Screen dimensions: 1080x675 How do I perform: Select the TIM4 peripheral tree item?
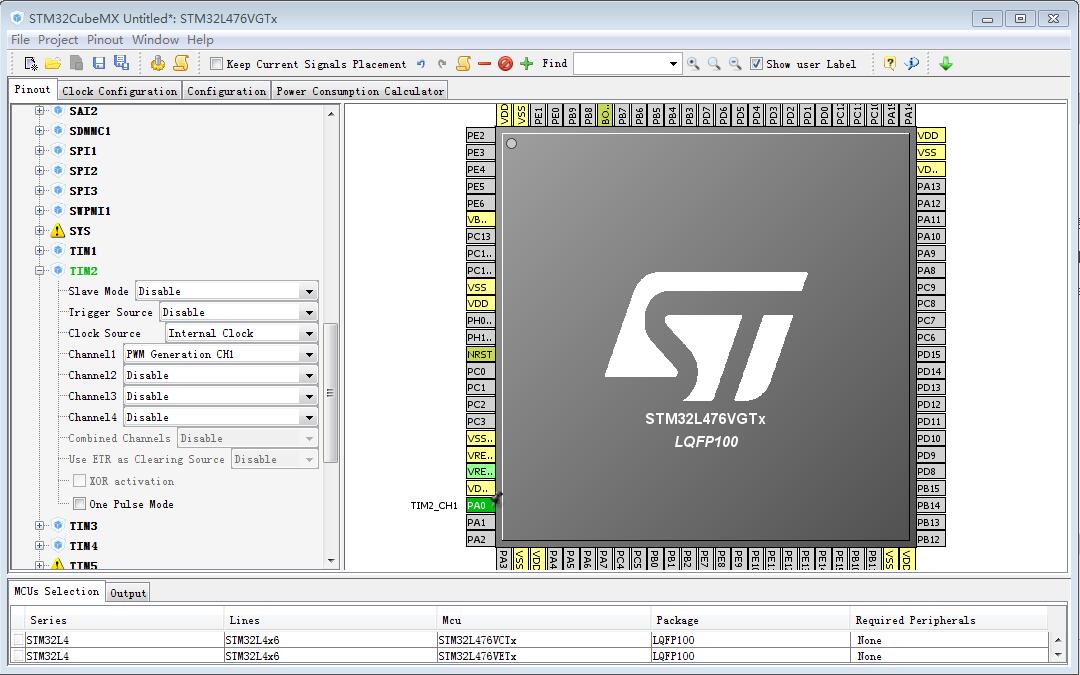click(x=83, y=546)
